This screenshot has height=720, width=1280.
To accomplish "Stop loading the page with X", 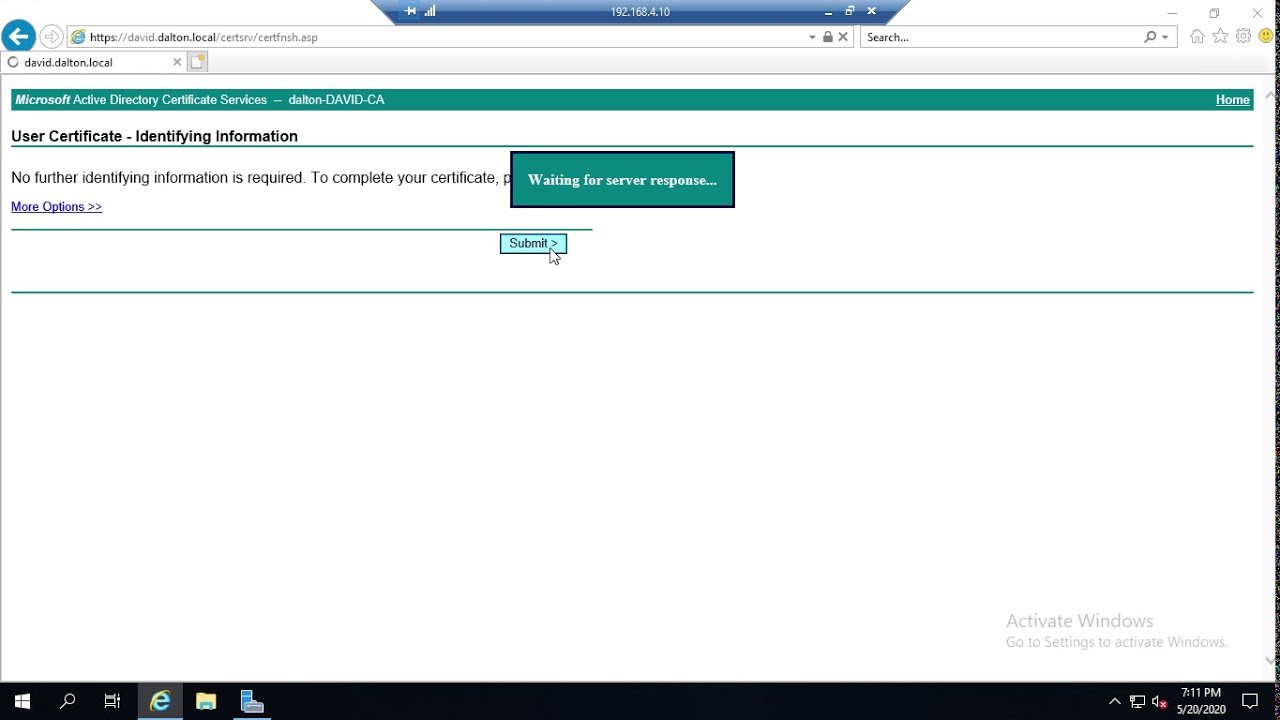I will click(843, 37).
